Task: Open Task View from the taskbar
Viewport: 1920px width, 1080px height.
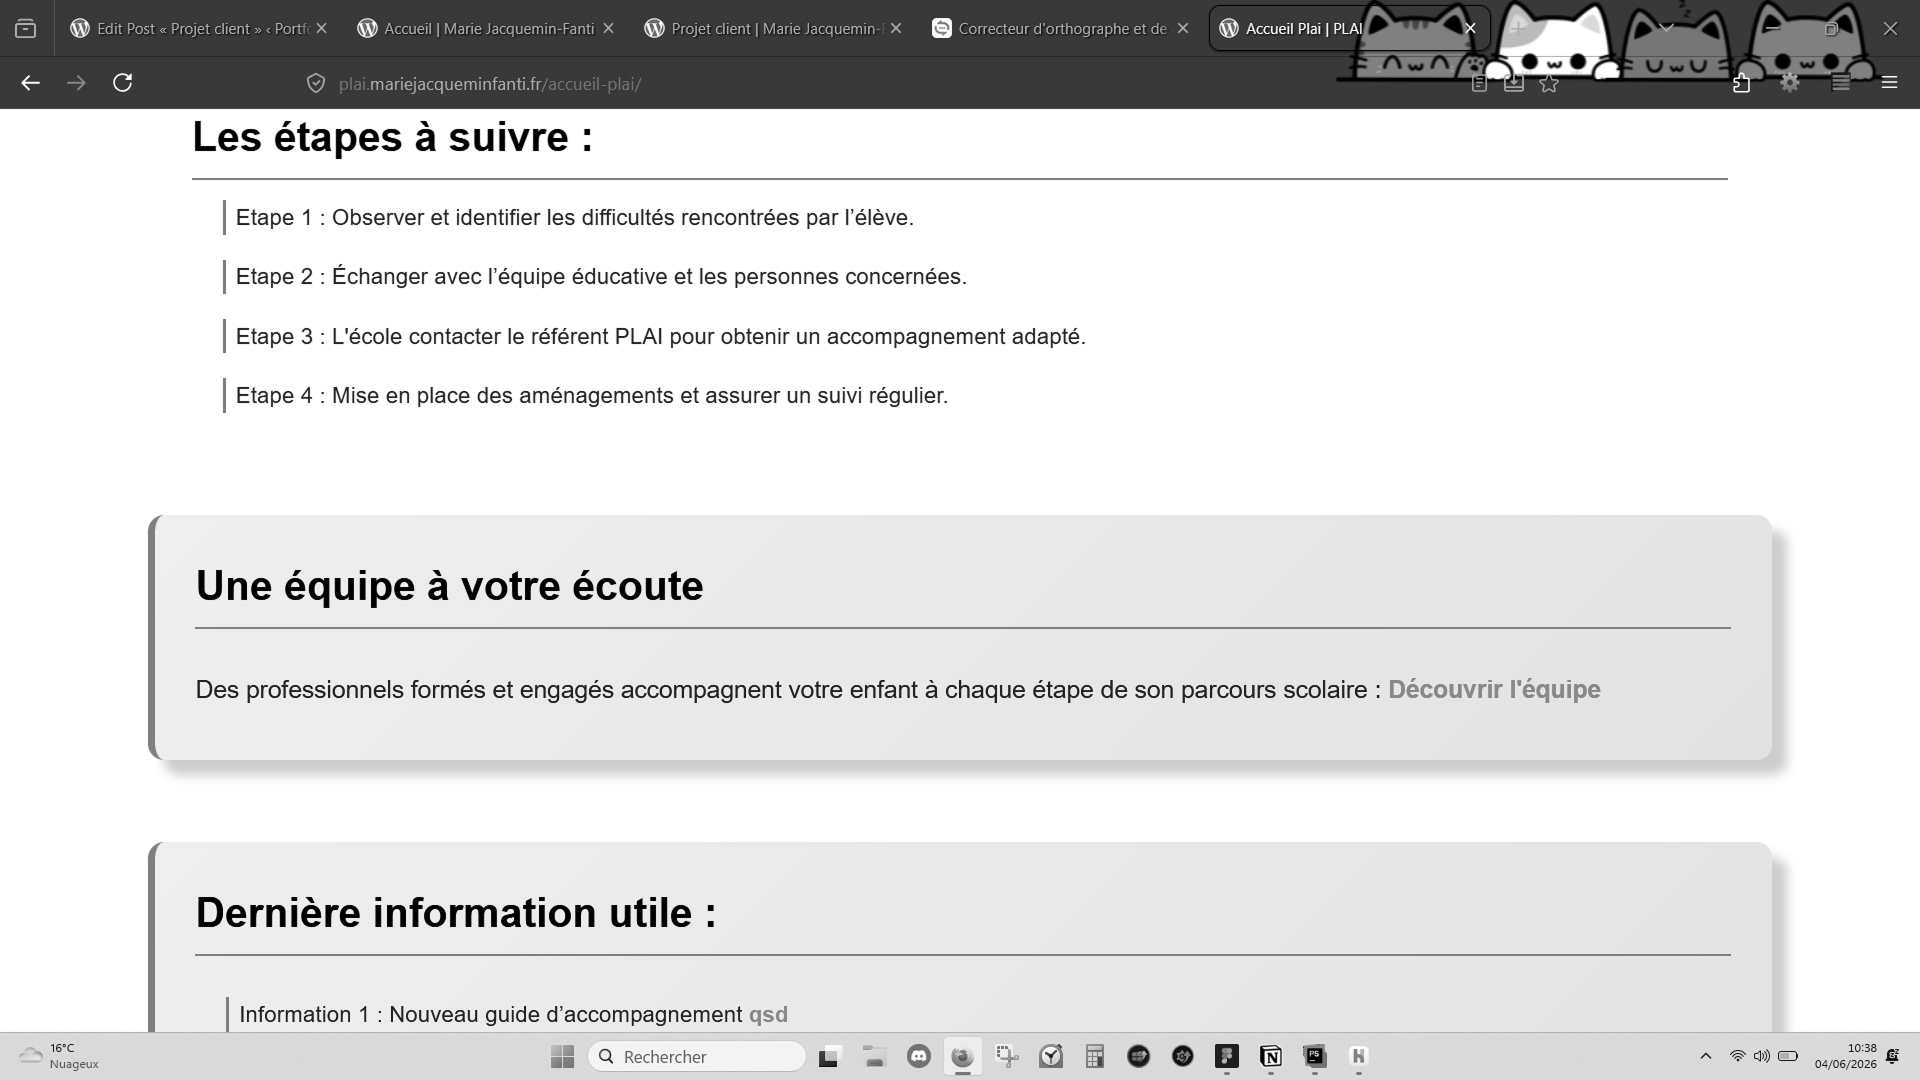Action: [829, 1056]
